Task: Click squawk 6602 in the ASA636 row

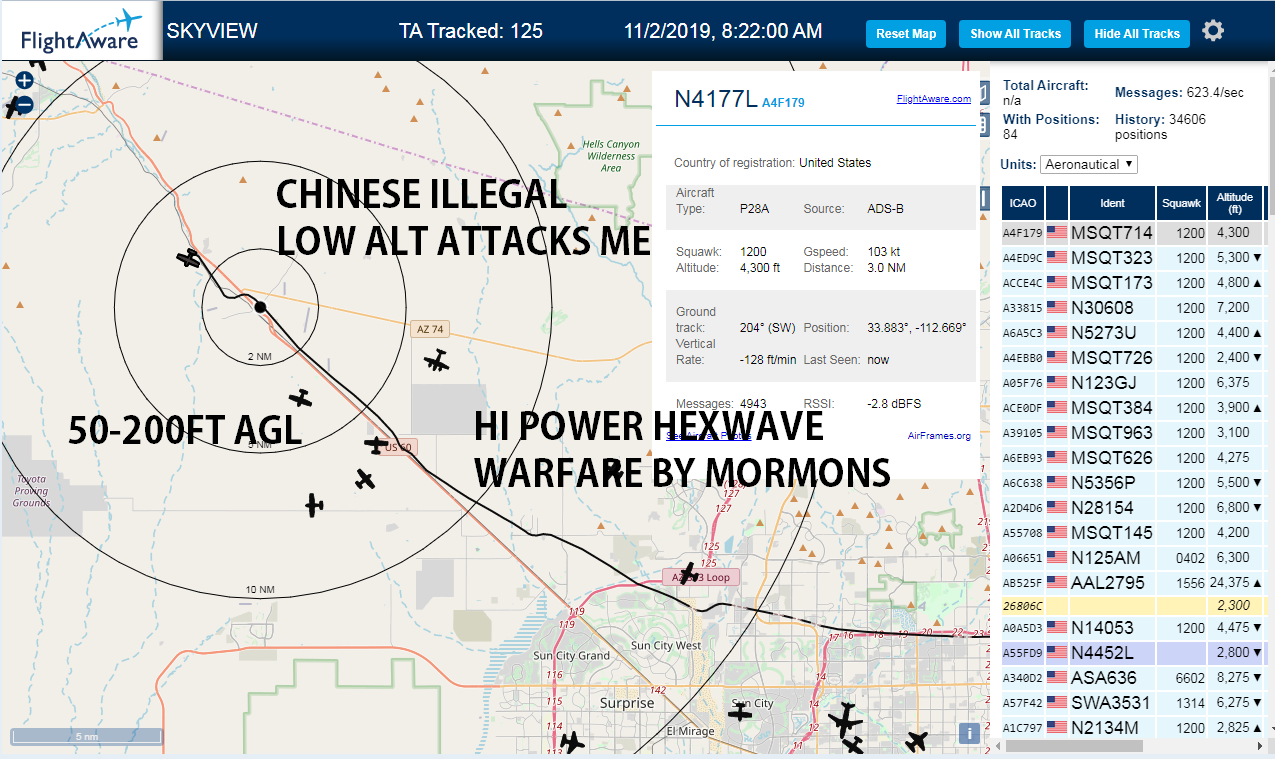Action: [x=1190, y=678]
